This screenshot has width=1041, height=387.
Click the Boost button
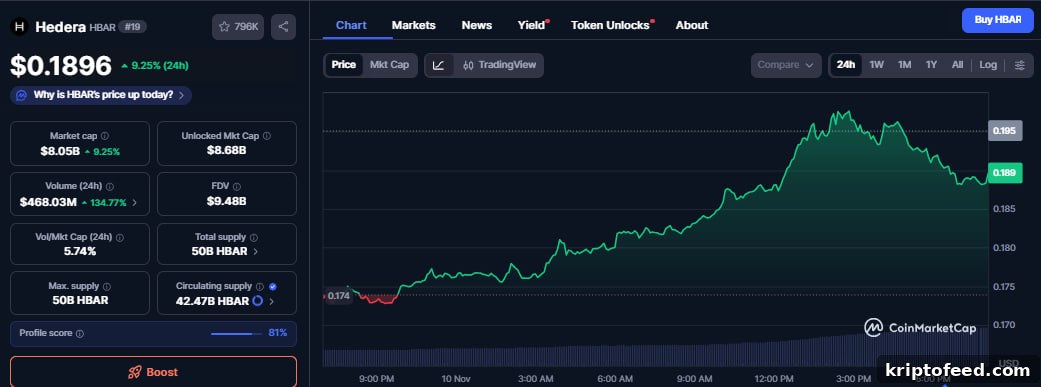click(153, 372)
